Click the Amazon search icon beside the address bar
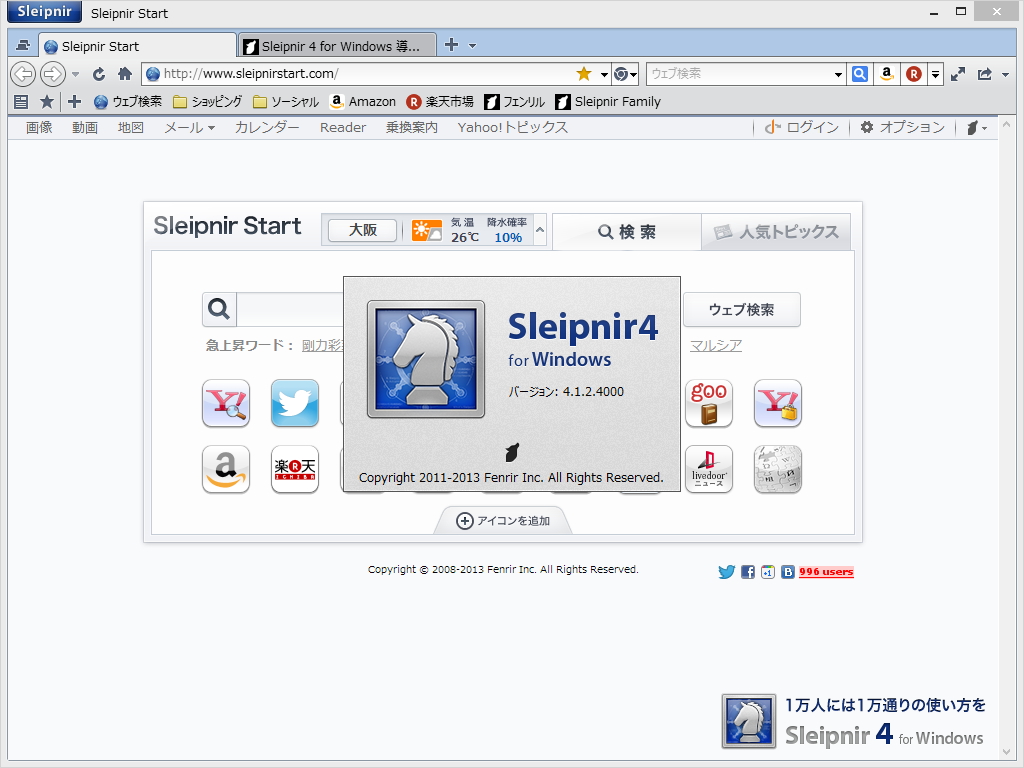 886,73
